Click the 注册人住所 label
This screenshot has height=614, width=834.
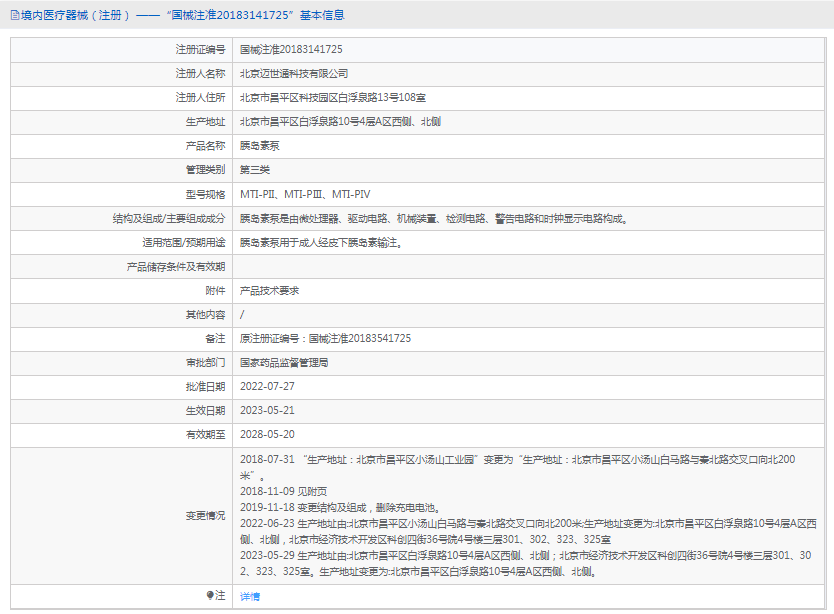point(200,97)
